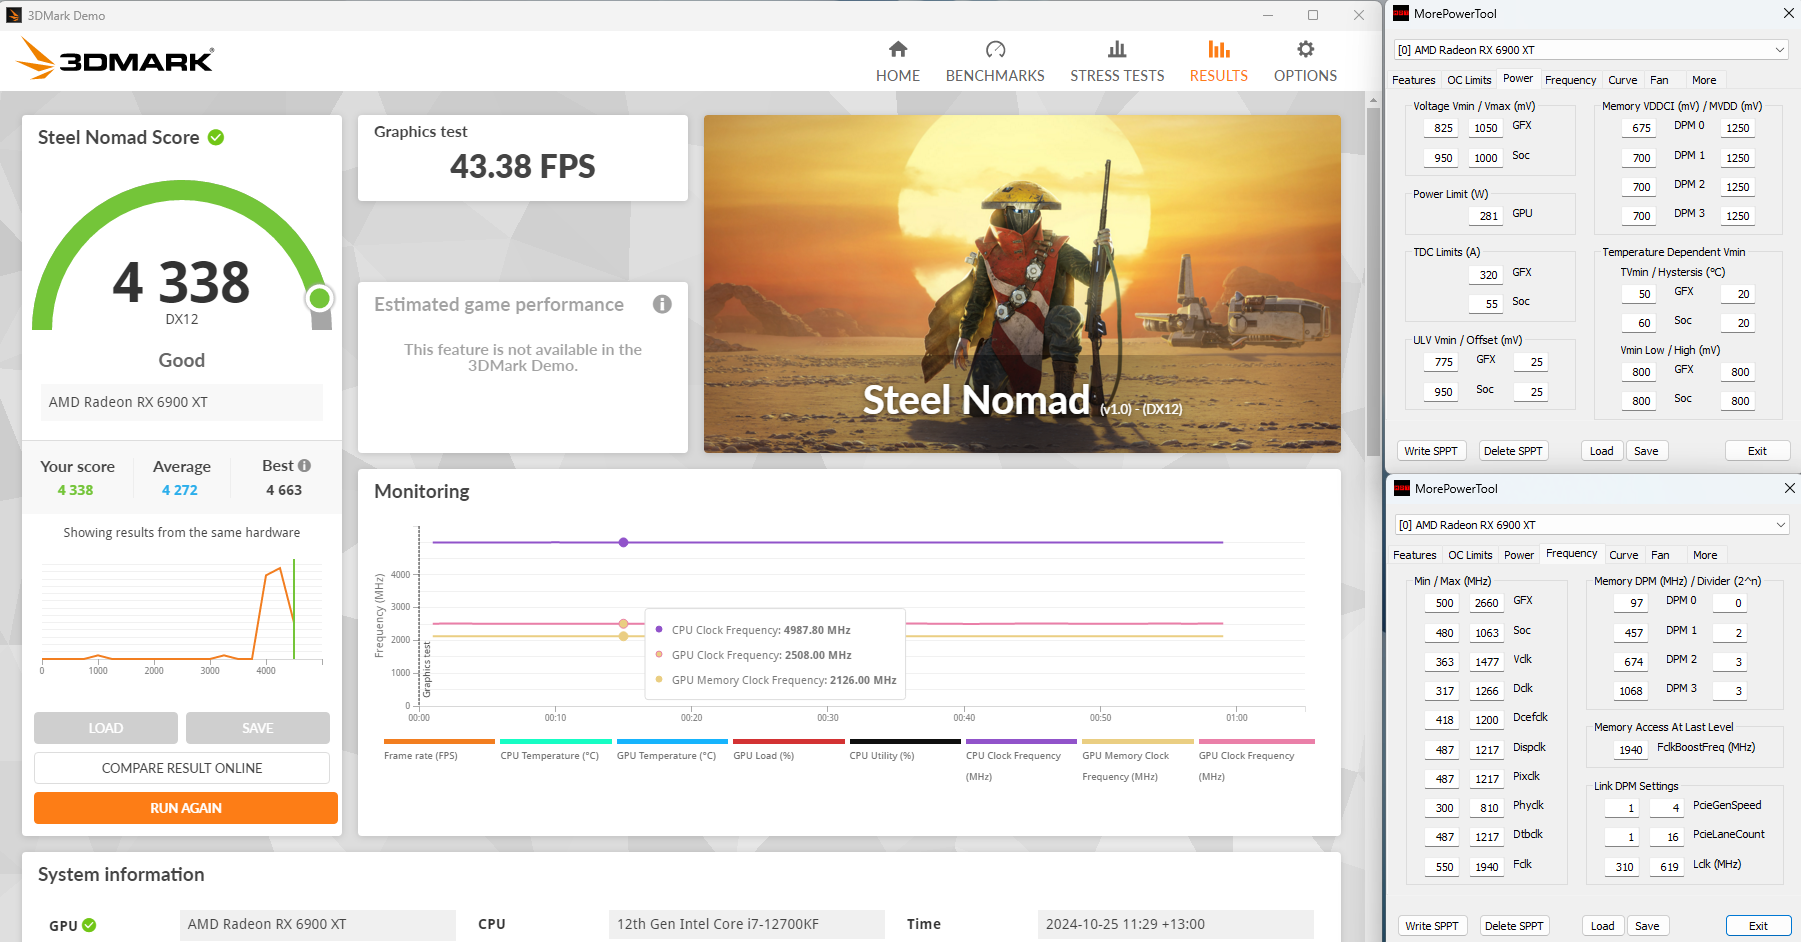Click Power Limit GPU field showing 281

coord(1487,216)
